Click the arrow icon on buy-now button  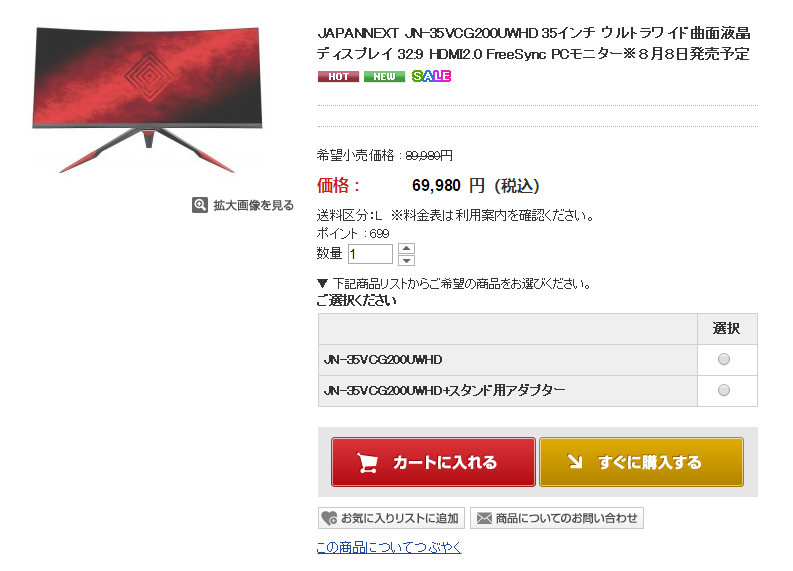click(x=575, y=461)
